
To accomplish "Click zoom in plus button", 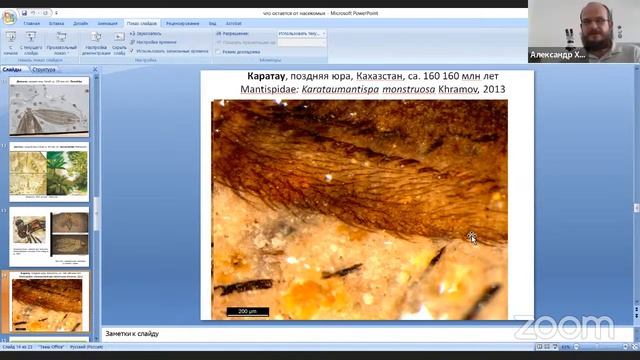I will click(626, 347).
